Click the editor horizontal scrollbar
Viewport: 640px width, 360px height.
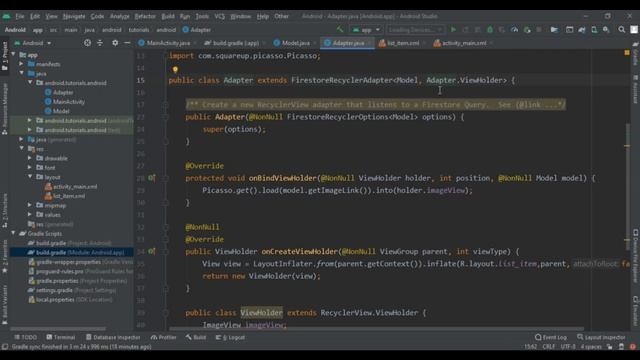[376, 328]
